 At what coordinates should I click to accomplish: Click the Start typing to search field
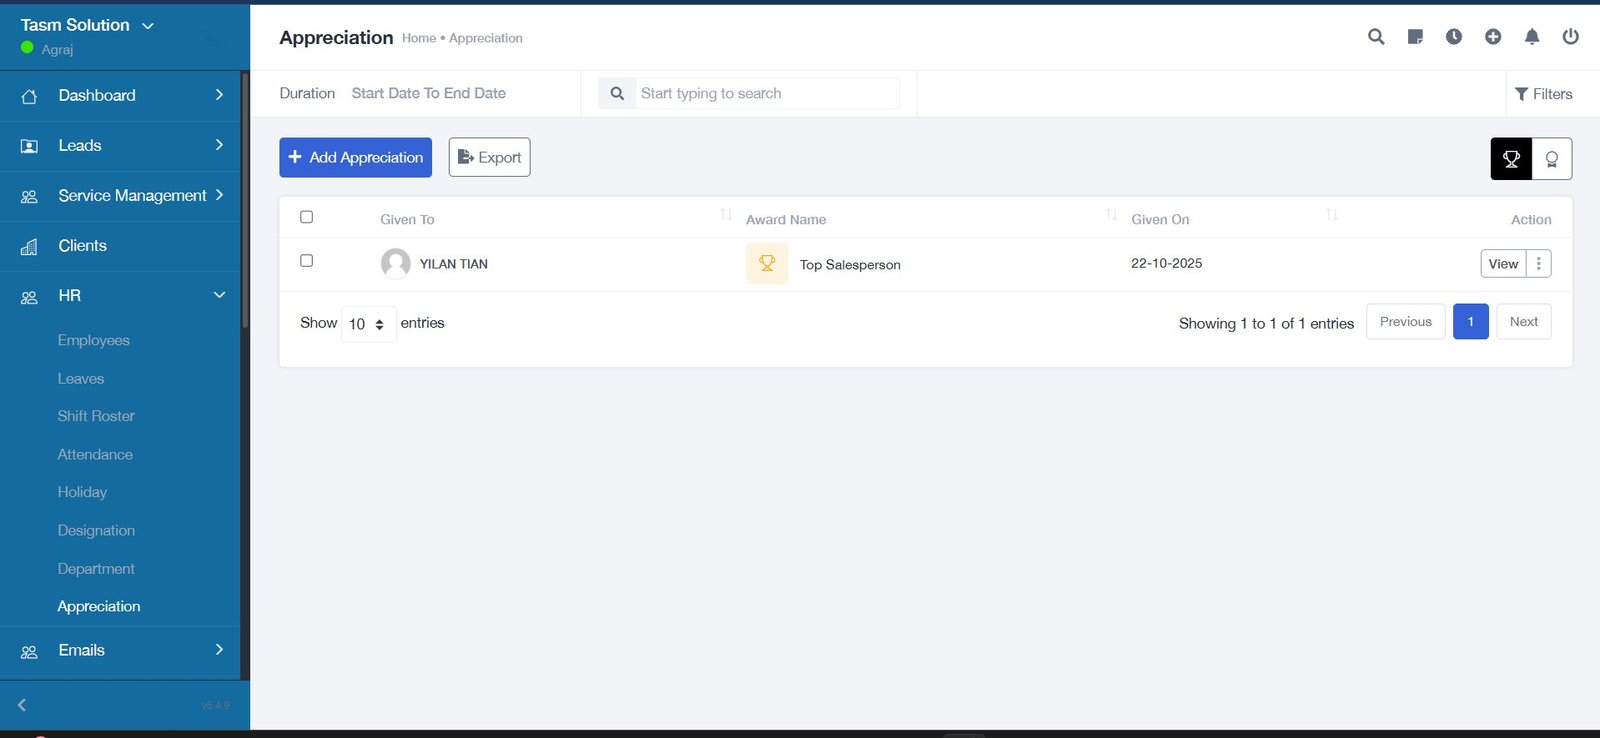tap(765, 94)
